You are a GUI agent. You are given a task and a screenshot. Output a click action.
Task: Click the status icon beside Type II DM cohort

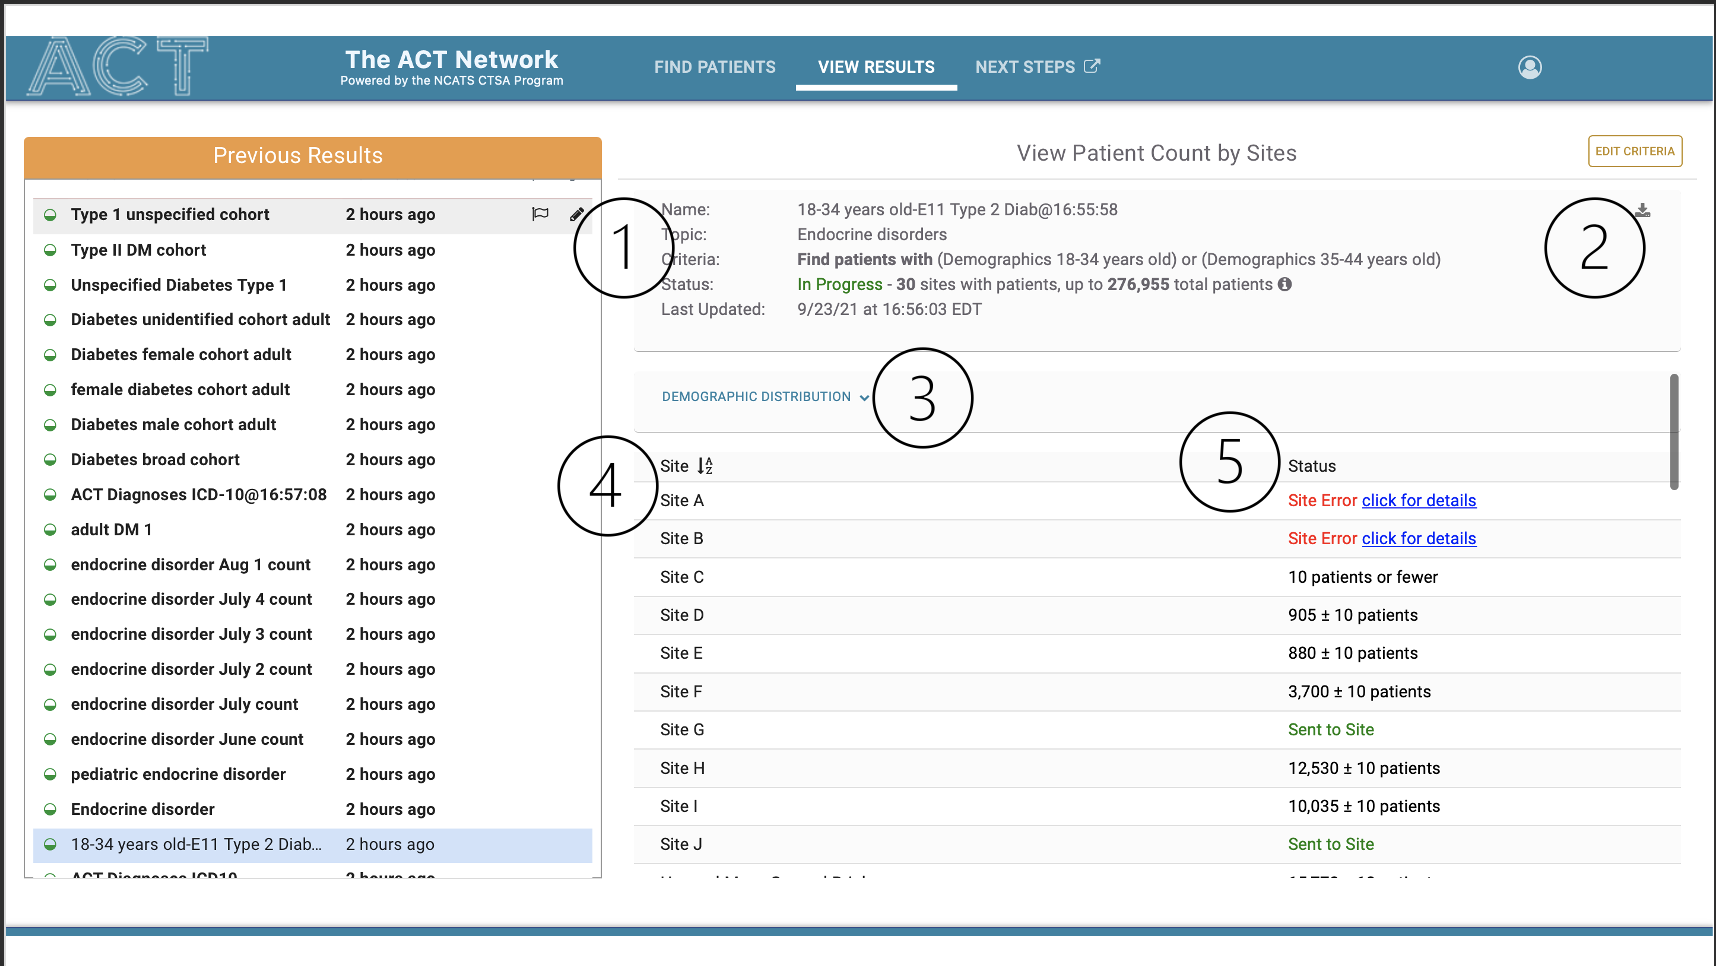pyautogui.click(x=50, y=250)
